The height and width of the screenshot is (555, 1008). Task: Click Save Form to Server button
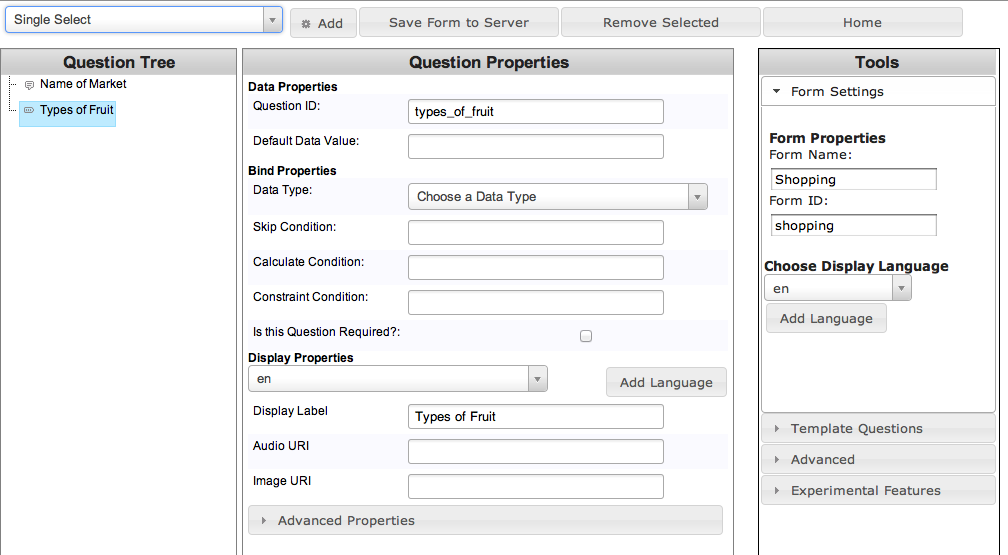click(458, 23)
